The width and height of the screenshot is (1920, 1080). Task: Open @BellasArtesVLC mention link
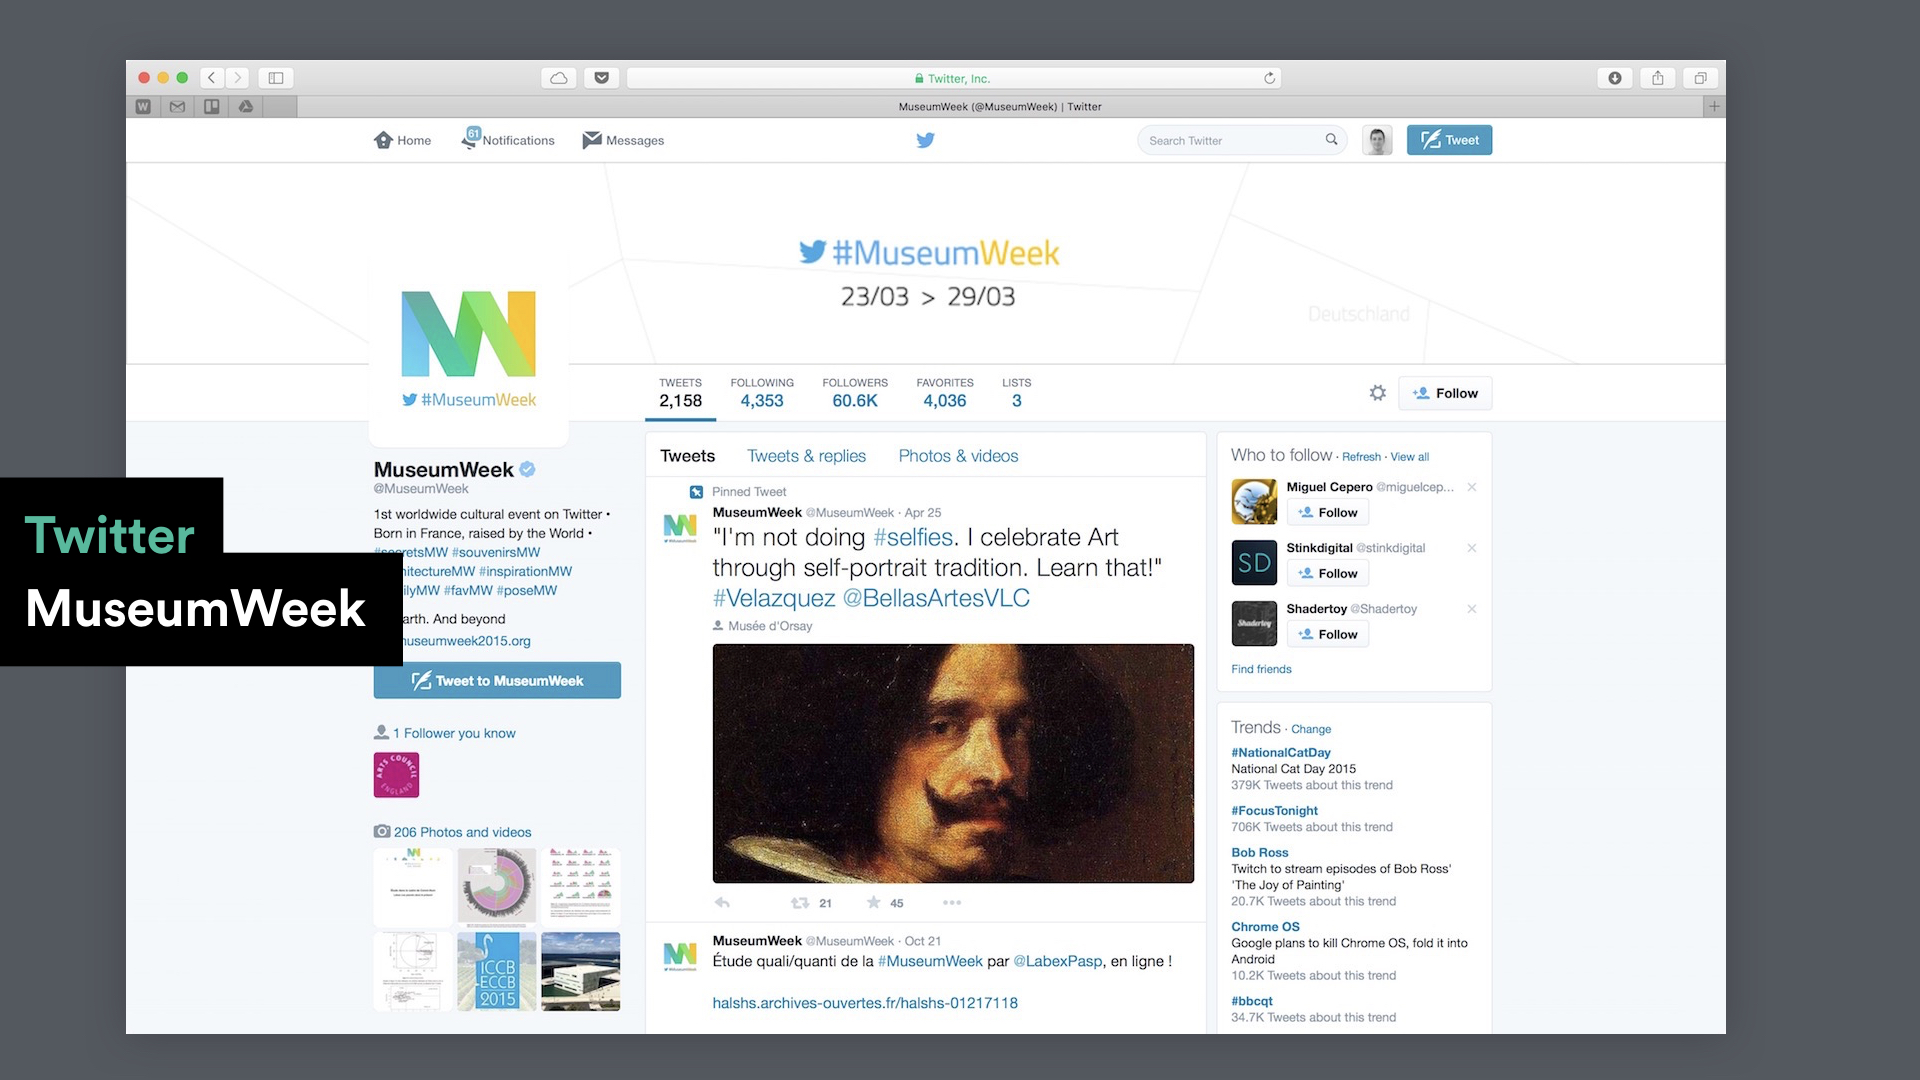[x=936, y=598]
